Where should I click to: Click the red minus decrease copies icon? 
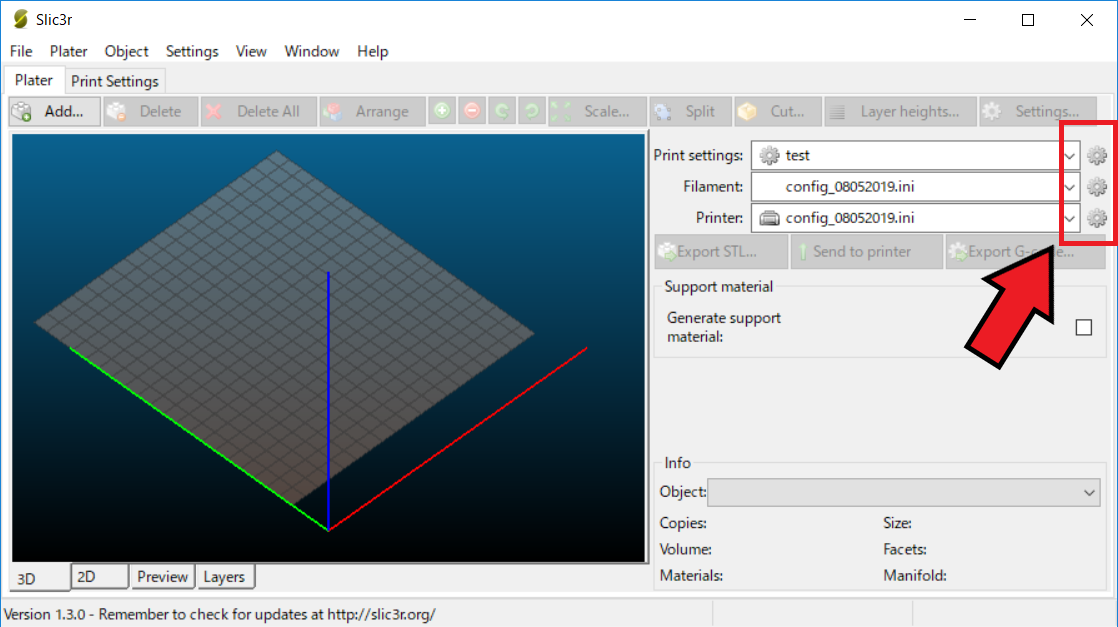[472, 111]
